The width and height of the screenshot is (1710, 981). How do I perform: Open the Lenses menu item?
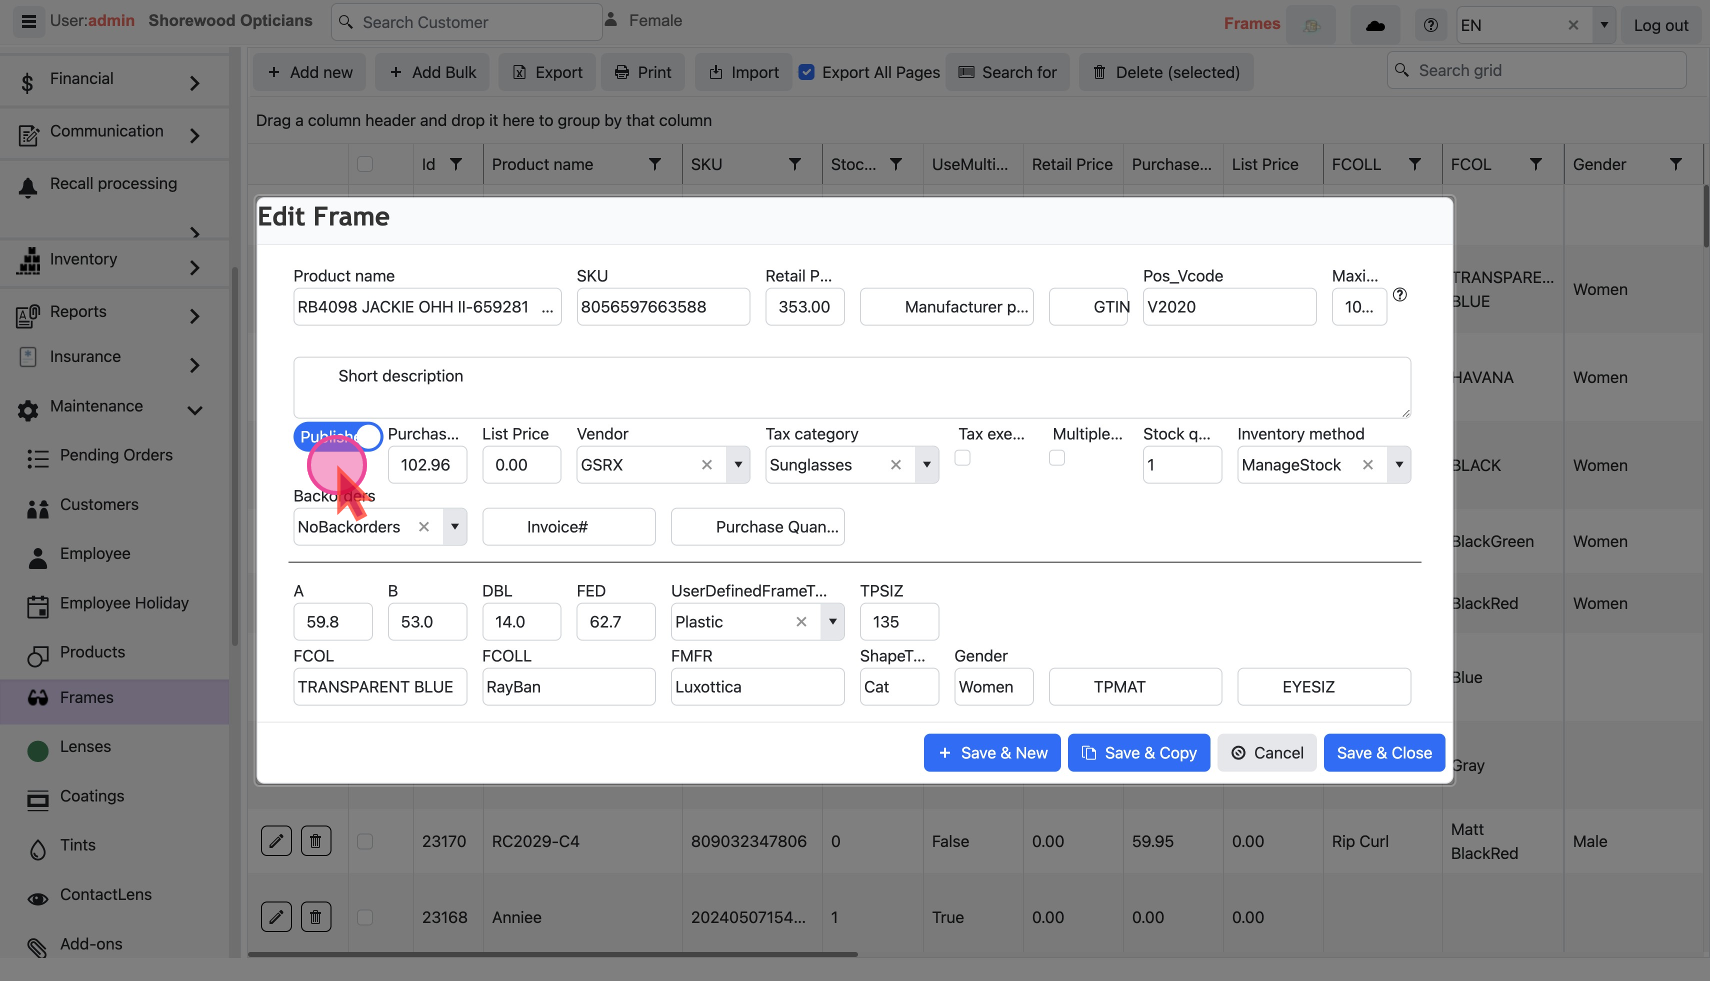[85, 747]
